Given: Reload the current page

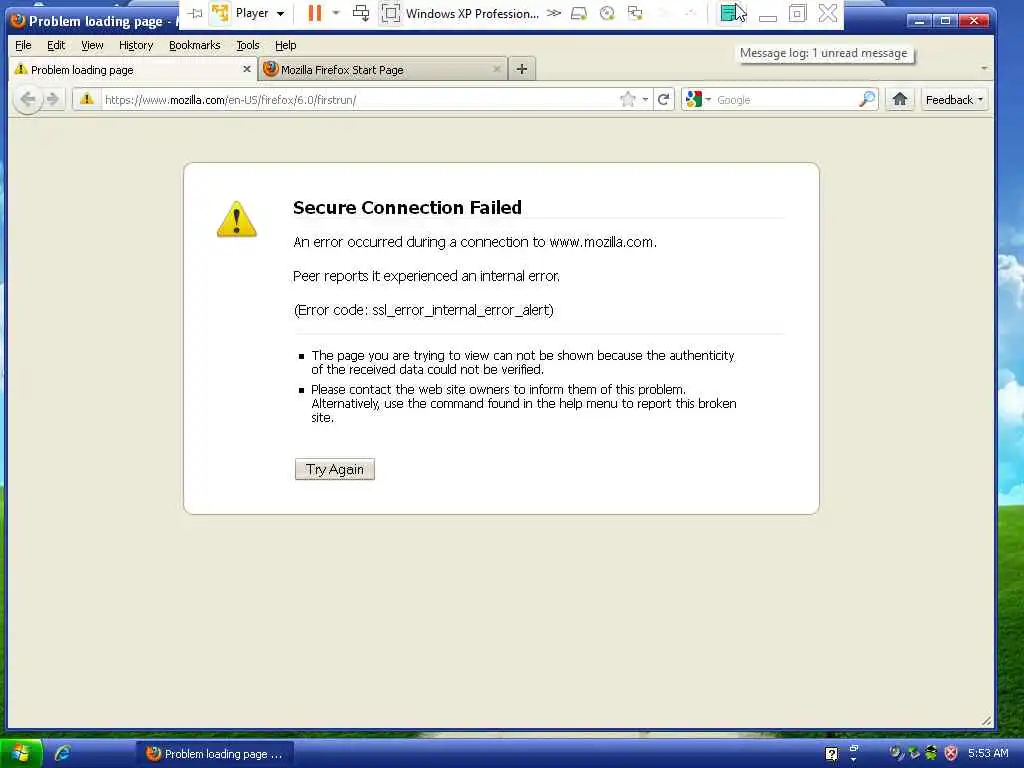Looking at the screenshot, I should click(664, 99).
